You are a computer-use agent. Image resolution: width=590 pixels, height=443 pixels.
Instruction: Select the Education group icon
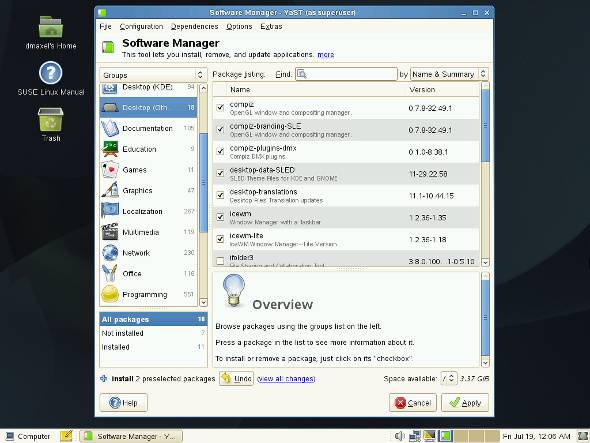110,149
